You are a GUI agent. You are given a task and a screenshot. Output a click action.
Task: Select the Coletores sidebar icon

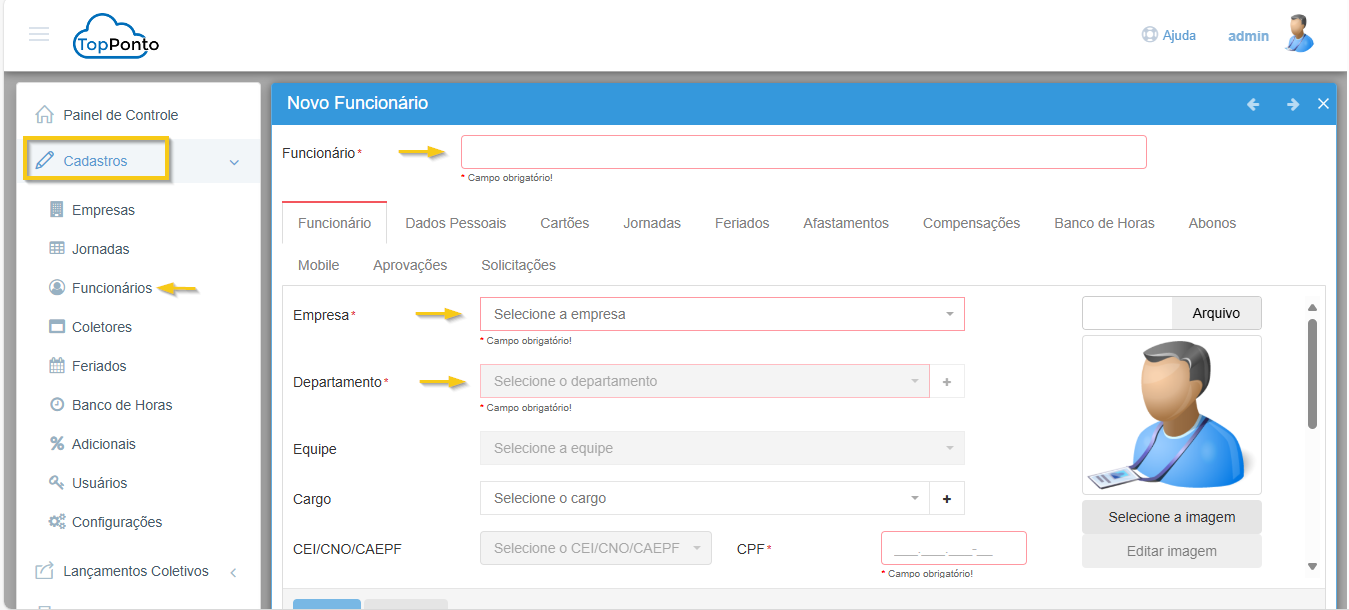[x=56, y=327]
